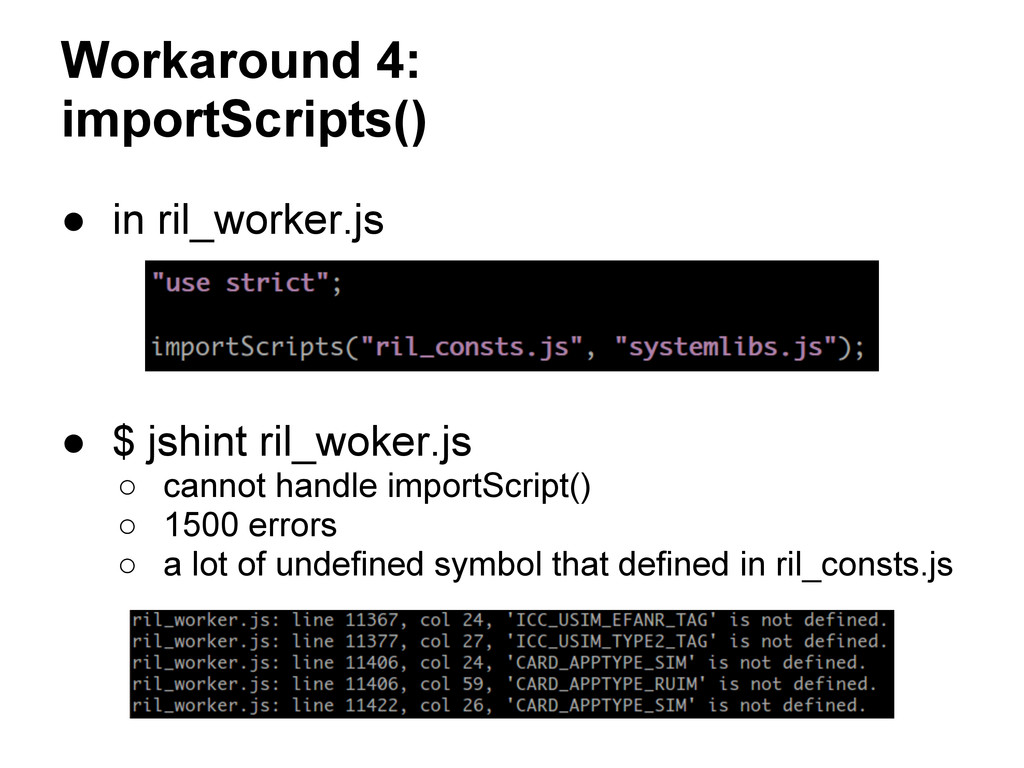Image resolution: width=1024 pixels, height=768 pixels.
Task: Click the 'ICC_USIM_EFANR_TAG' is not defined error line
Action: pyautogui.click(x=509, y=620)
